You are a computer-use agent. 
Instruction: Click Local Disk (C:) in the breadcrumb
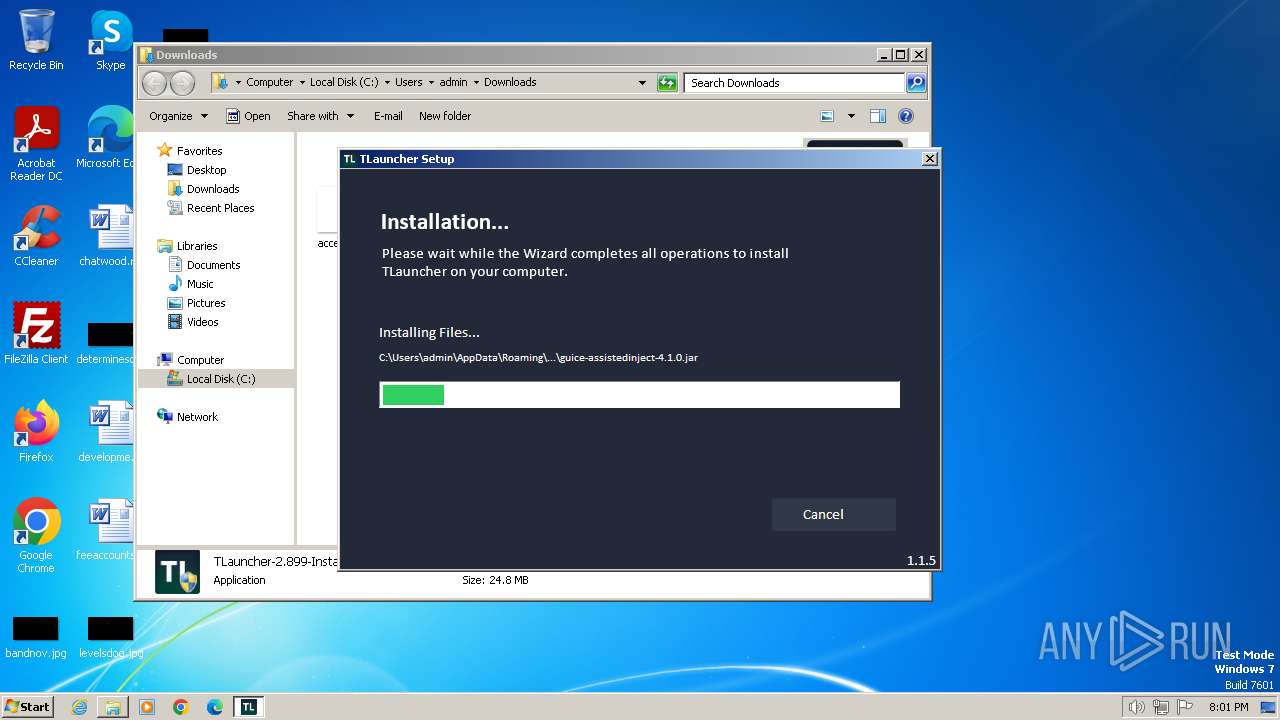point(344,82)
